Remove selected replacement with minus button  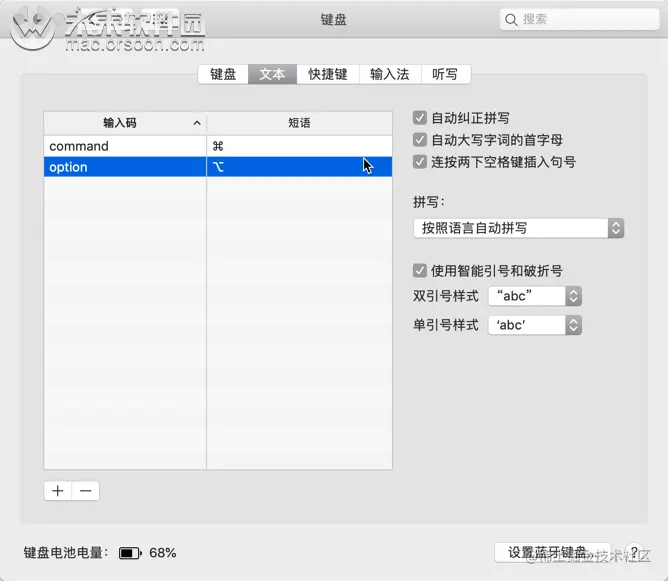[x=86, y=491]
